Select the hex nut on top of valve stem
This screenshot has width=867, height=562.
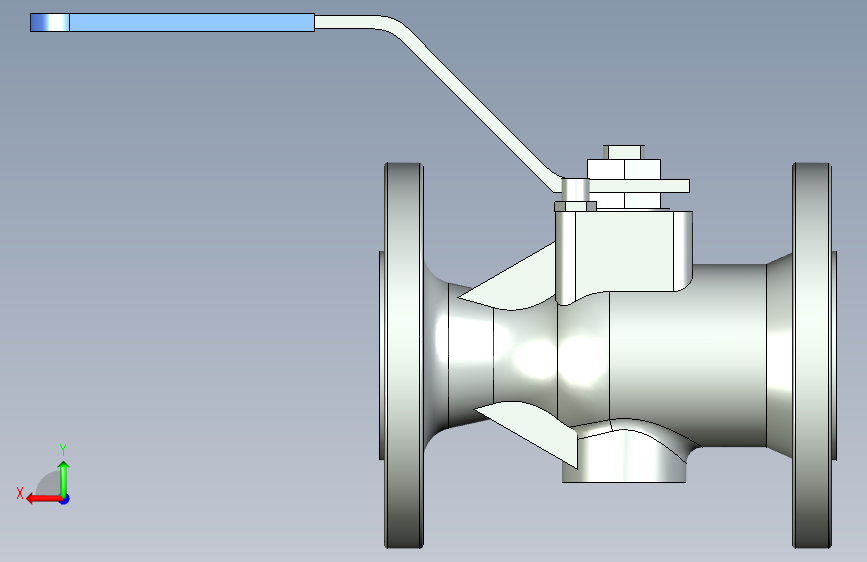pos(624,169)
